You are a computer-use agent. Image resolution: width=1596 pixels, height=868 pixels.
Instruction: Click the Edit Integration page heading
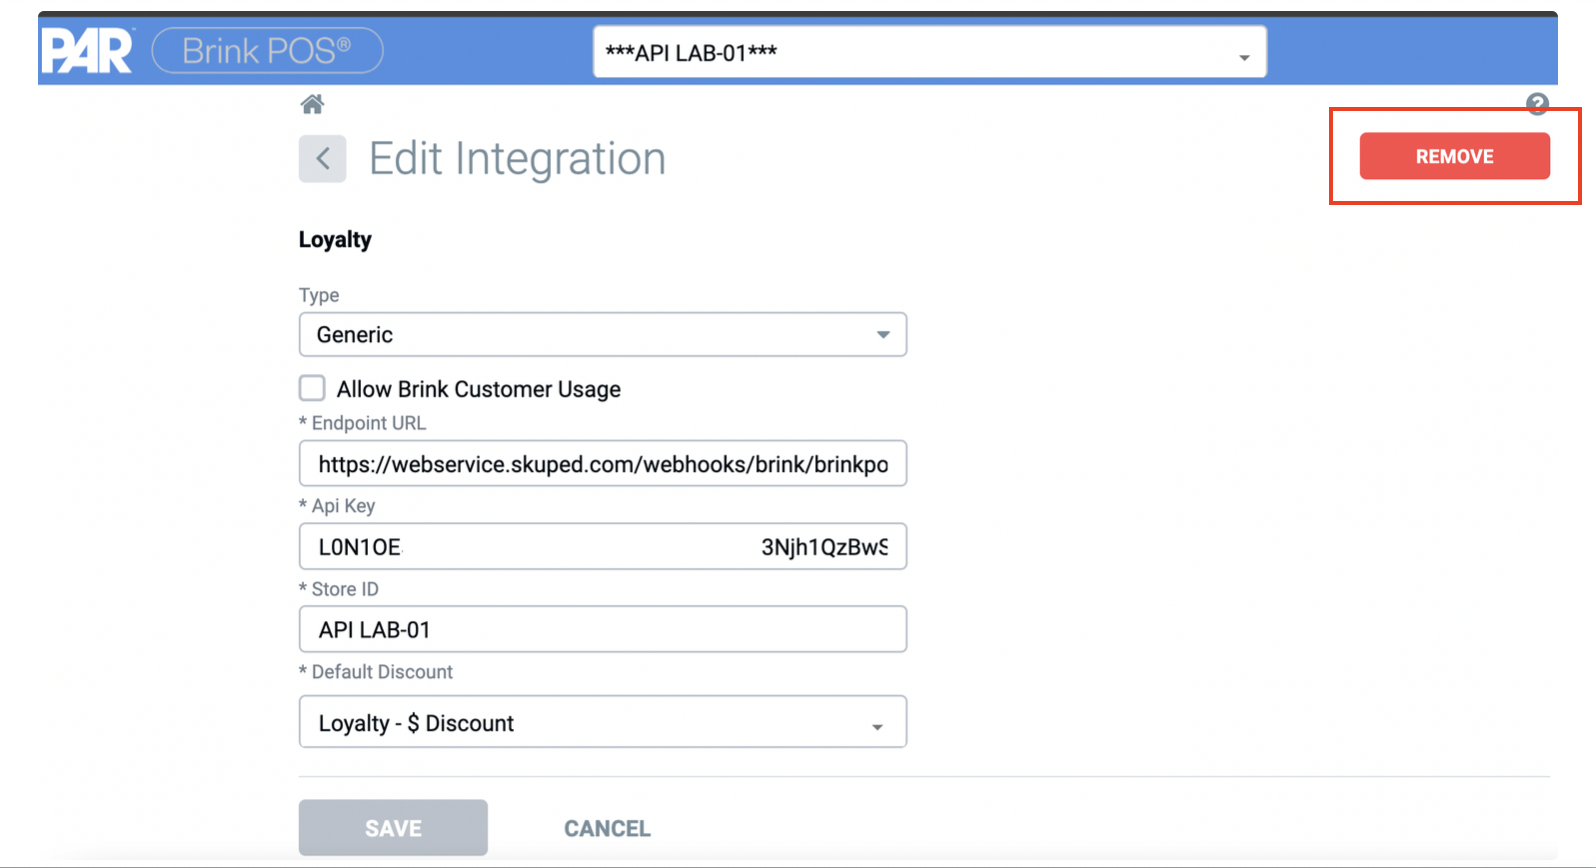517,159
